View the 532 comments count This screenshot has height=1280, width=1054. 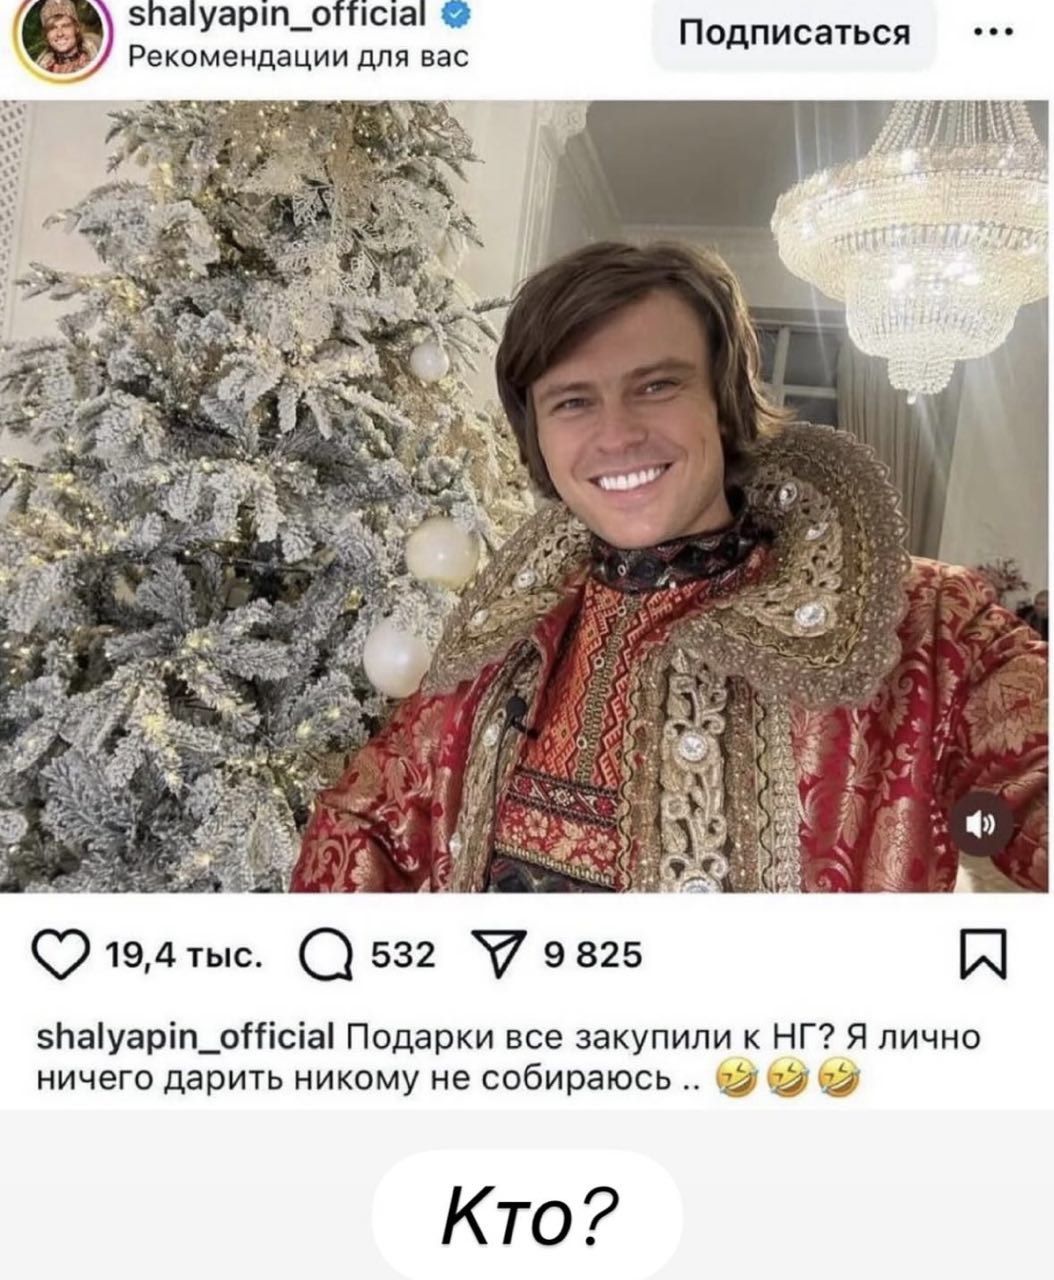(x=404, y=956)
